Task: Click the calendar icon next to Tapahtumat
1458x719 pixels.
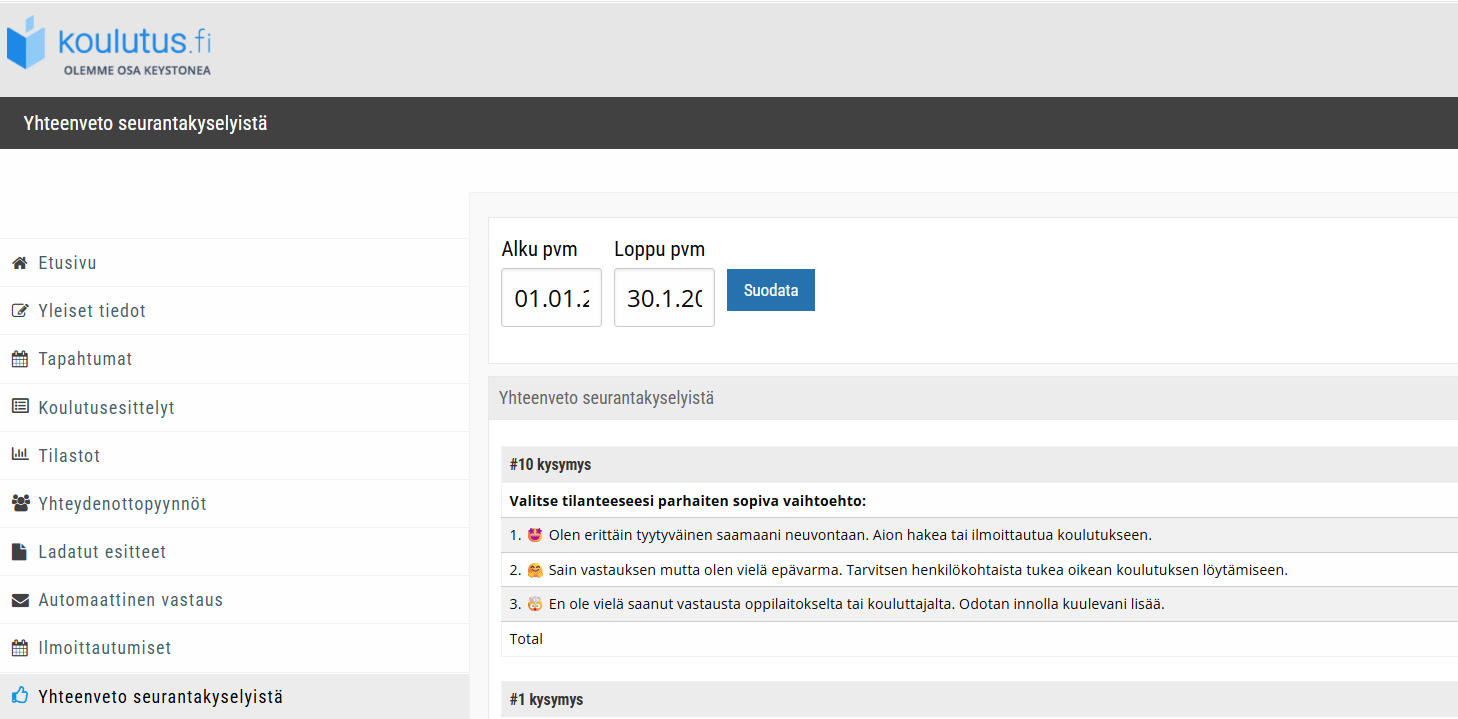Action: pyautogui.click(x=19, y=359)
